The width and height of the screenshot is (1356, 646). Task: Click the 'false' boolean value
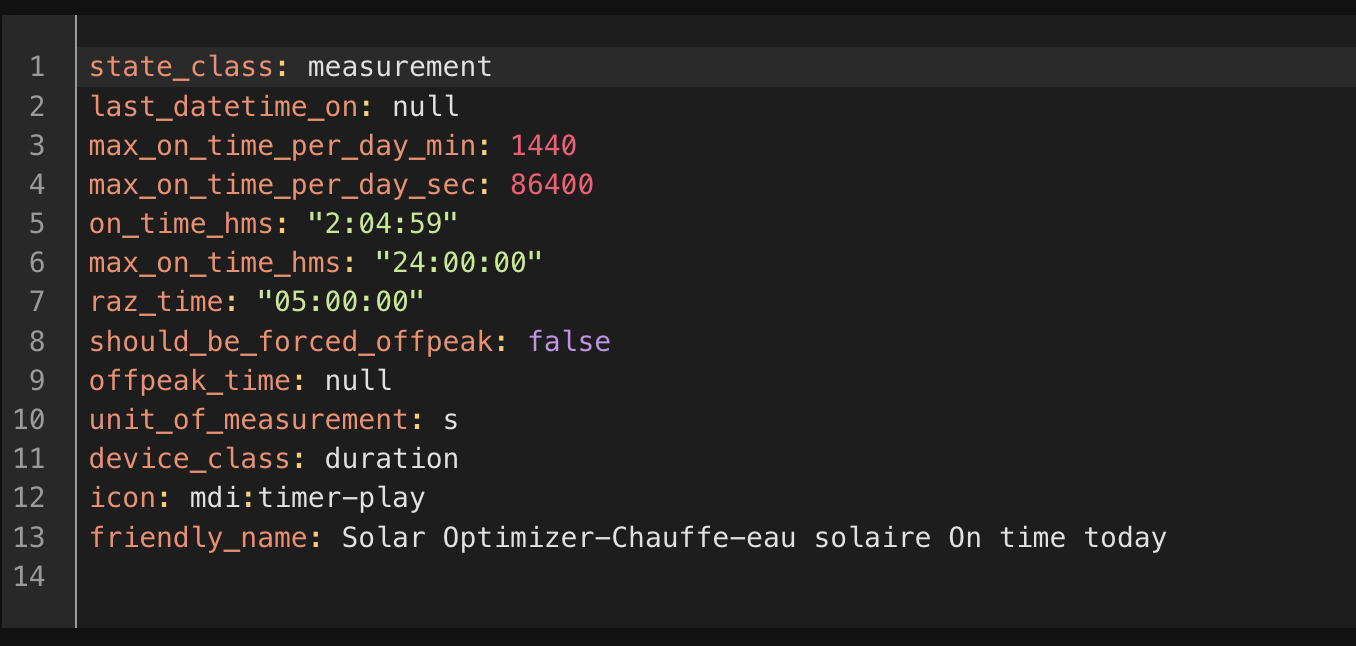(569, 342)
